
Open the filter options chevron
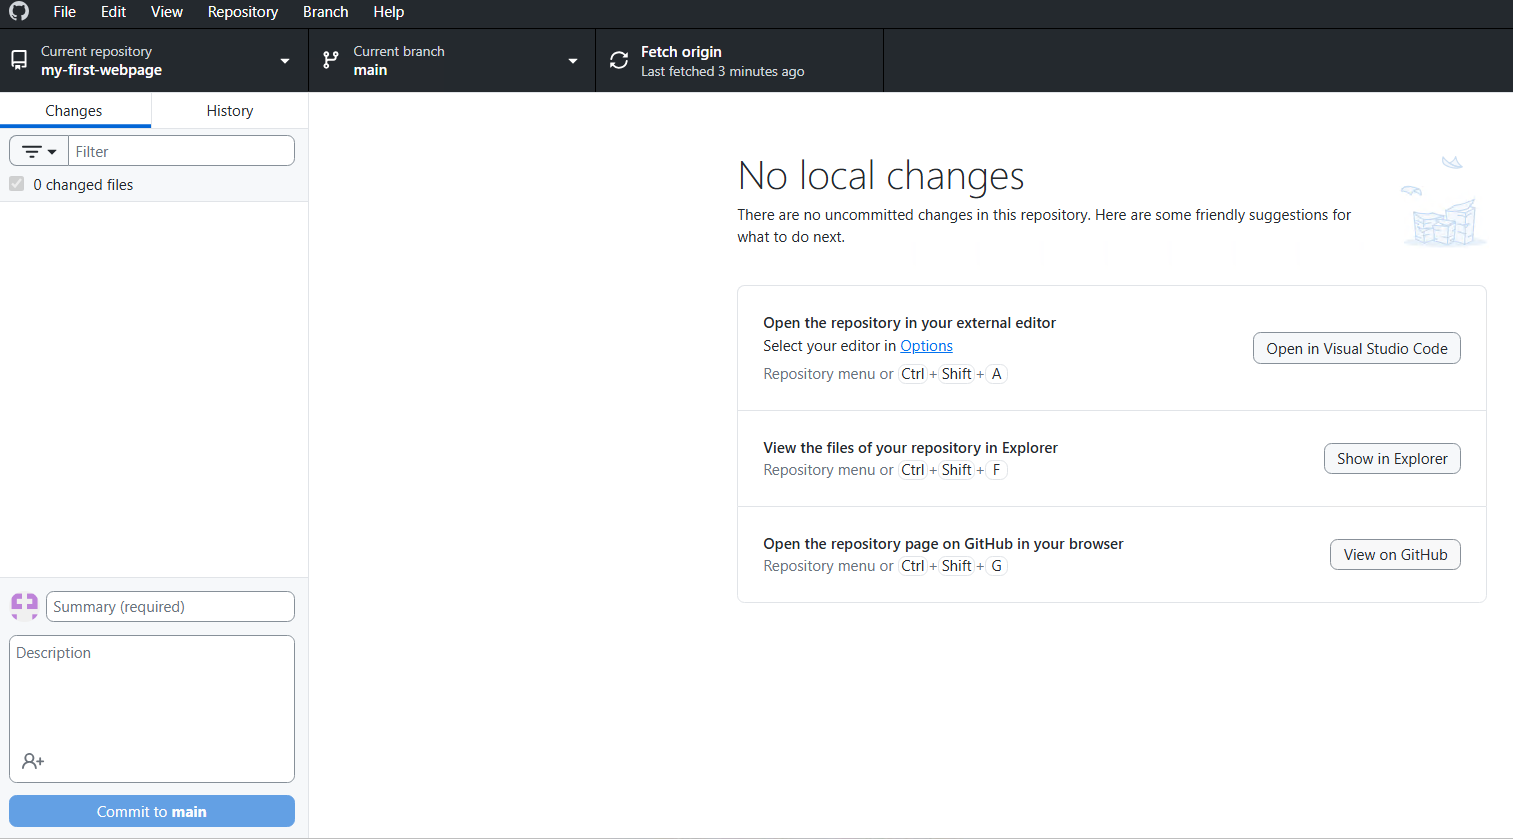click(49, 150)
